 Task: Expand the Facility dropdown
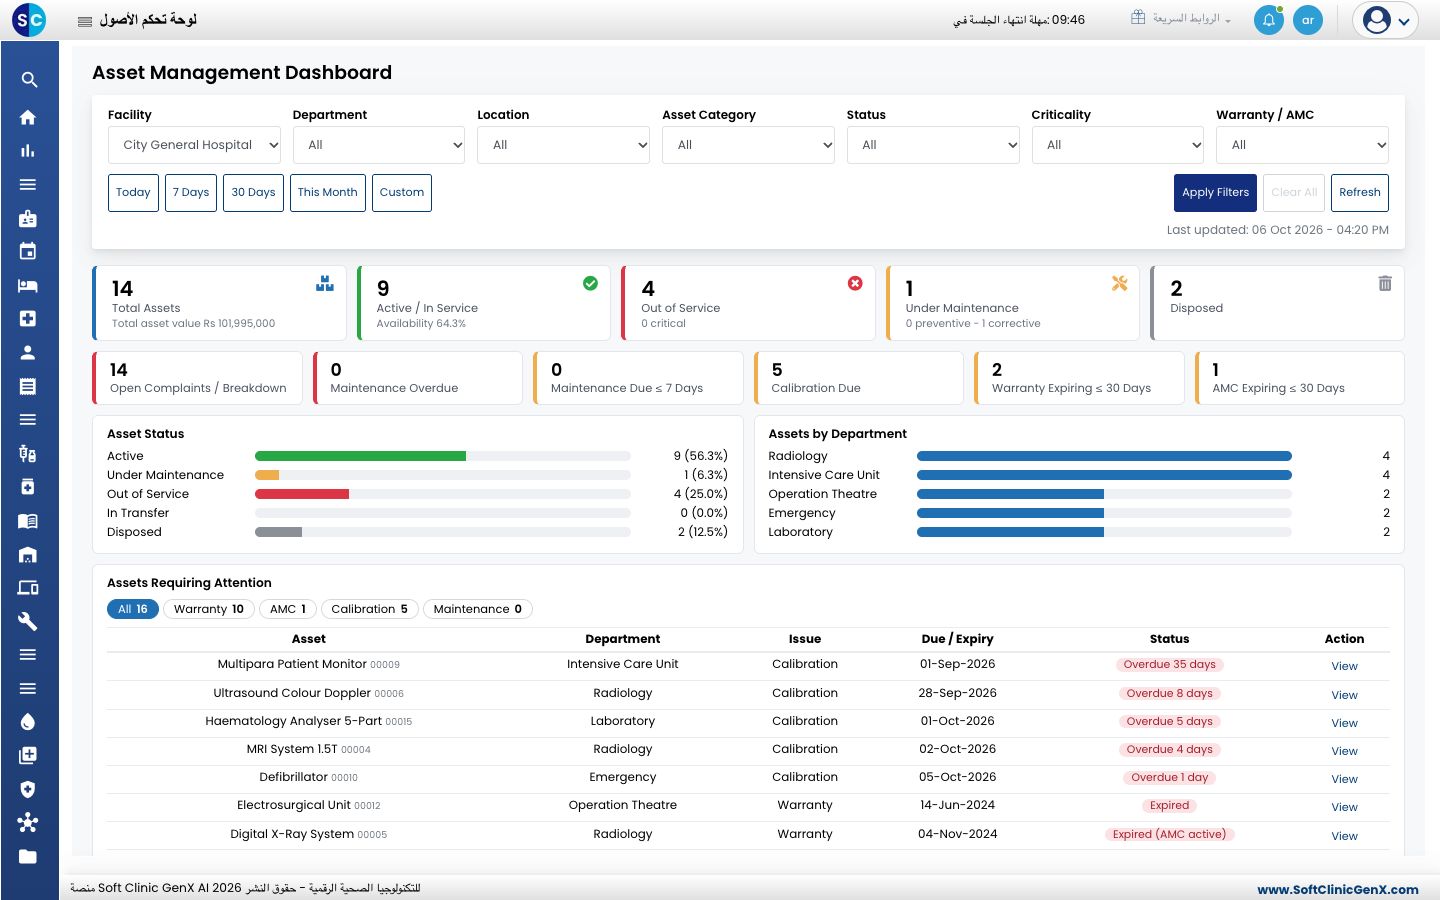[x=194, y=145]
